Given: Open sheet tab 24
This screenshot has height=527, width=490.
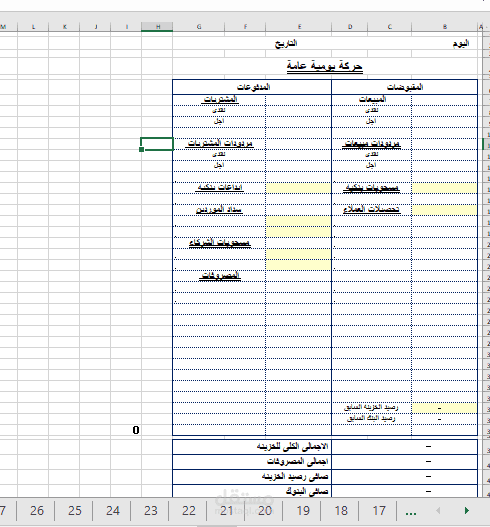Looking at the screenshot, I should (x=113, y=511).
